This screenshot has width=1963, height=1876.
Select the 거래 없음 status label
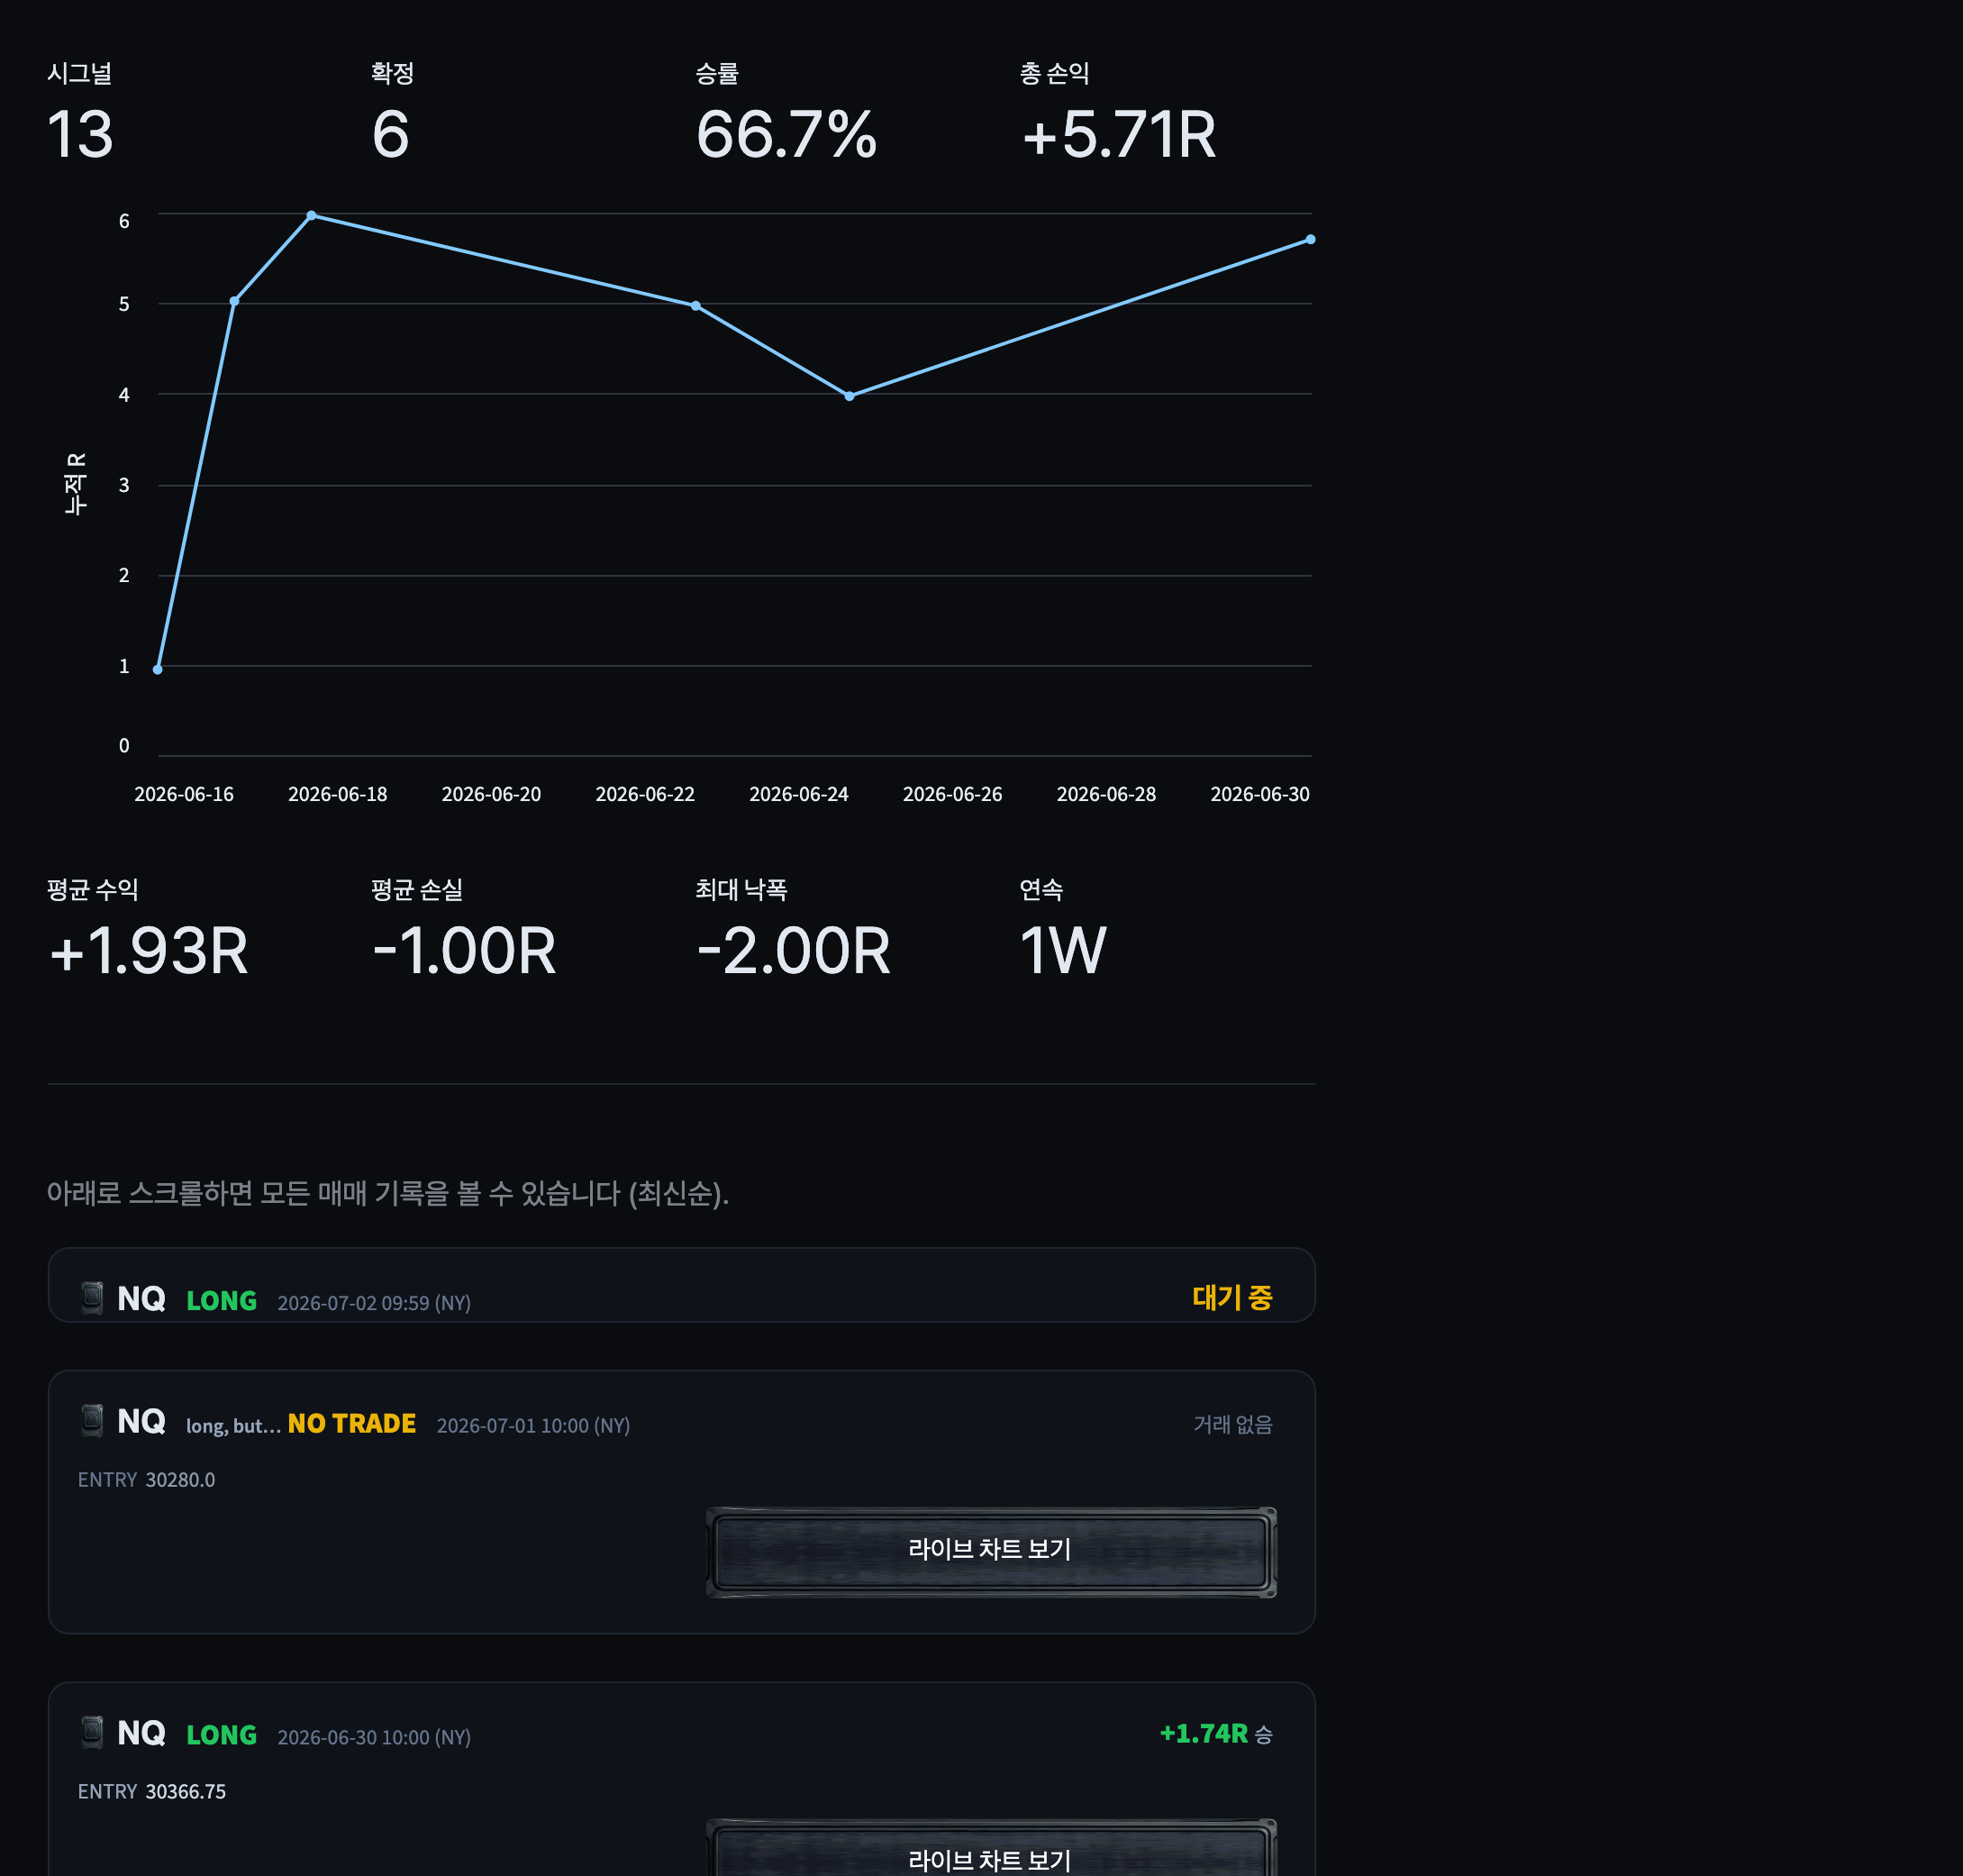pyautogui.click(x=1233, y=1424)
